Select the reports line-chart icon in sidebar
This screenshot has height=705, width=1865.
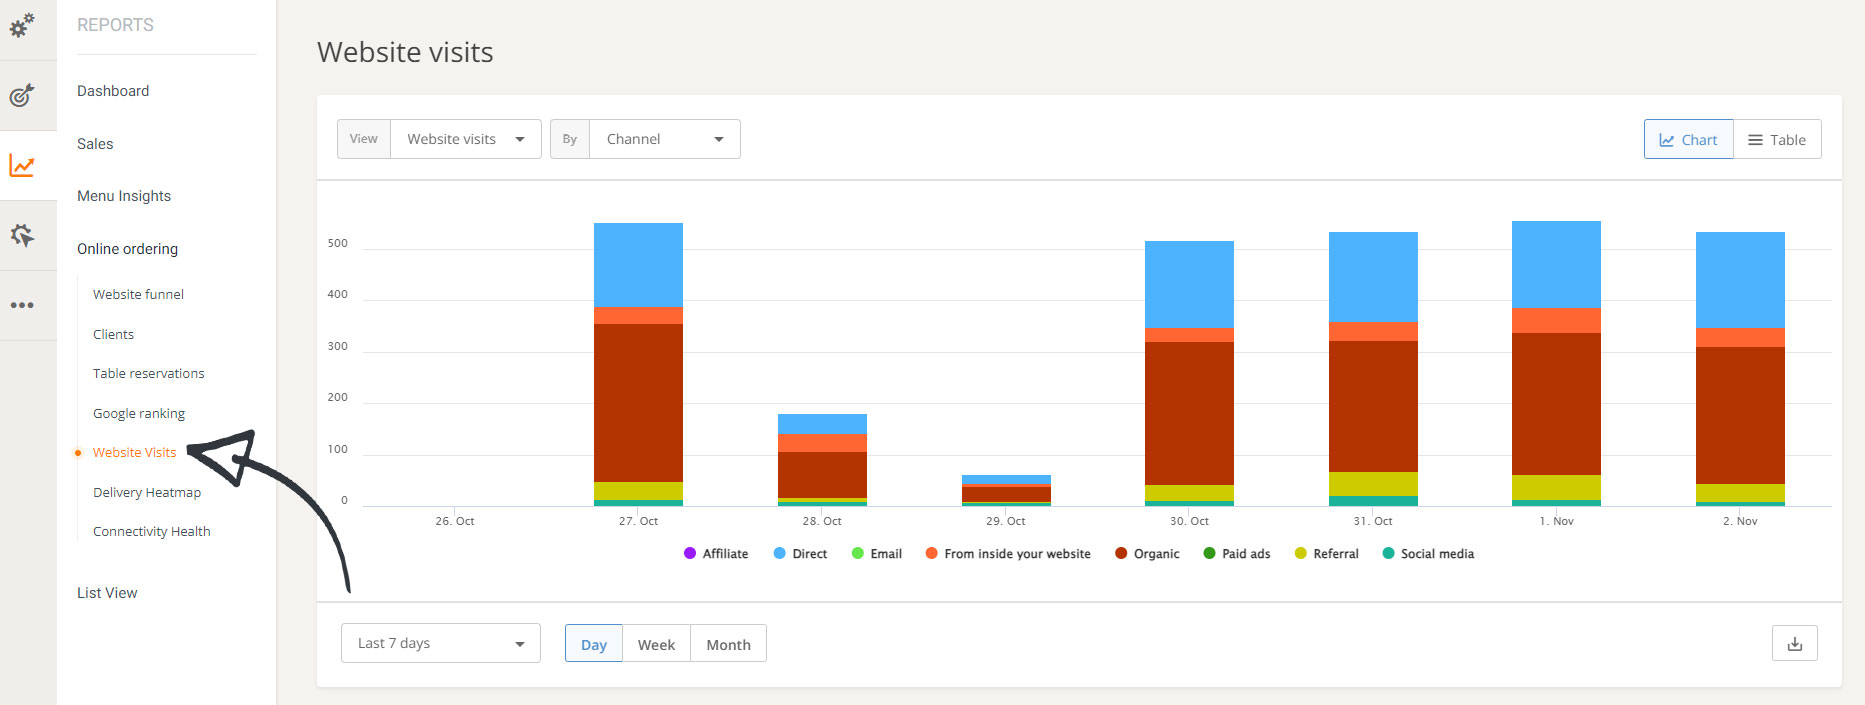point(22,166)
